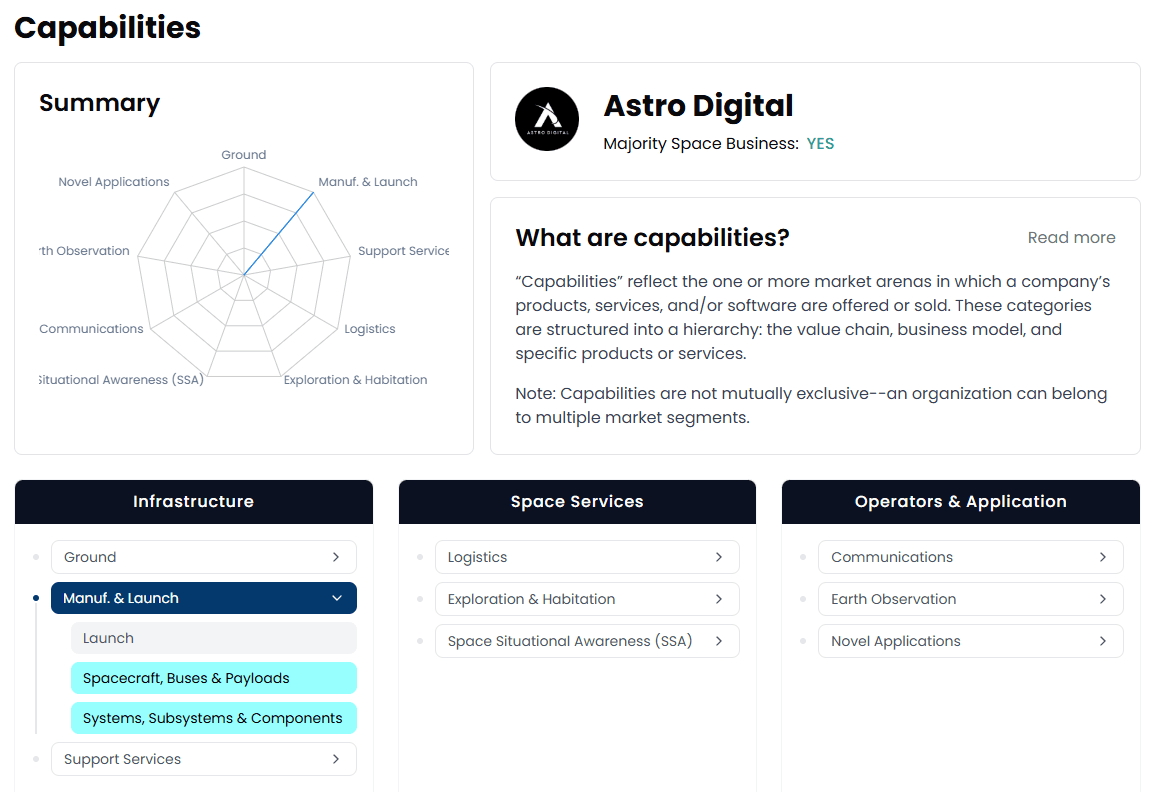Toggle the Systems, Subsystems & Components item
This screenshot has width=1152, height=792.
[x=213, y=718]
